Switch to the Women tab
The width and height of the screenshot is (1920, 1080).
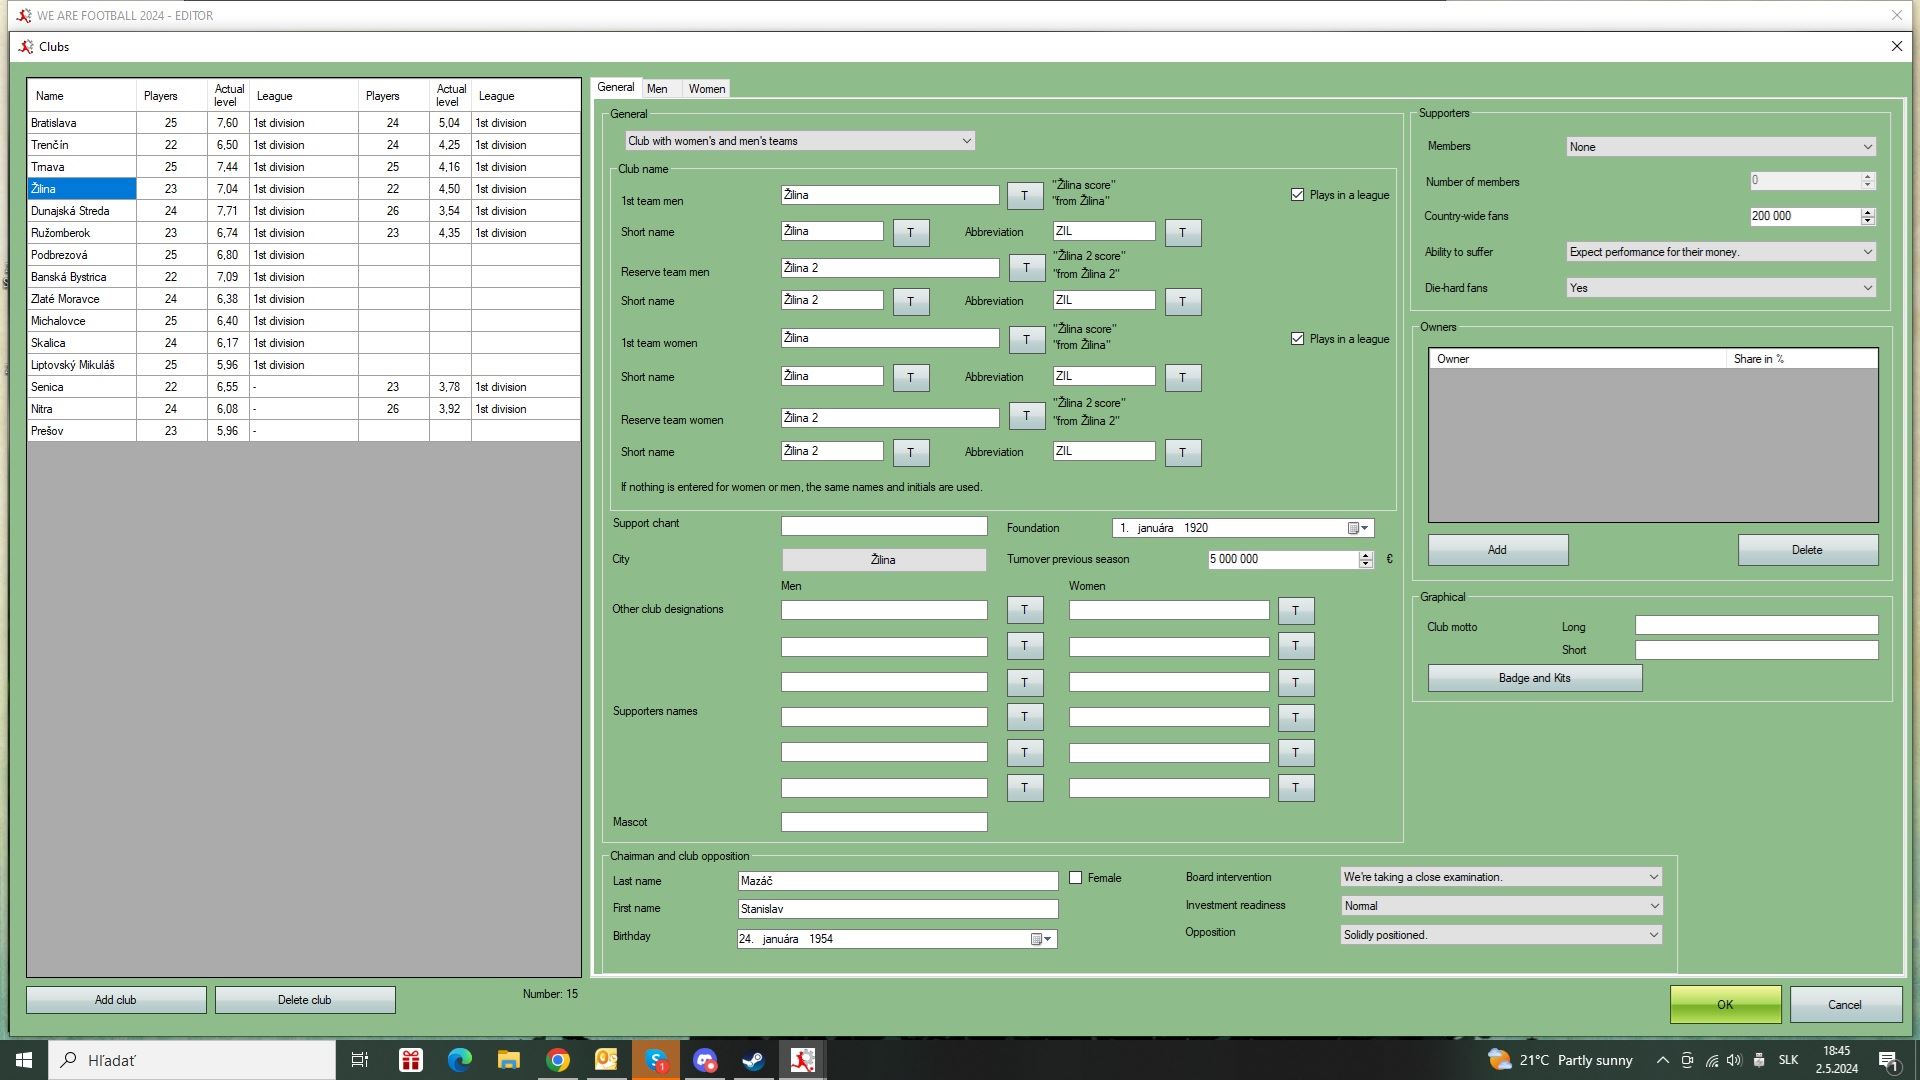(x=706, y=89)
